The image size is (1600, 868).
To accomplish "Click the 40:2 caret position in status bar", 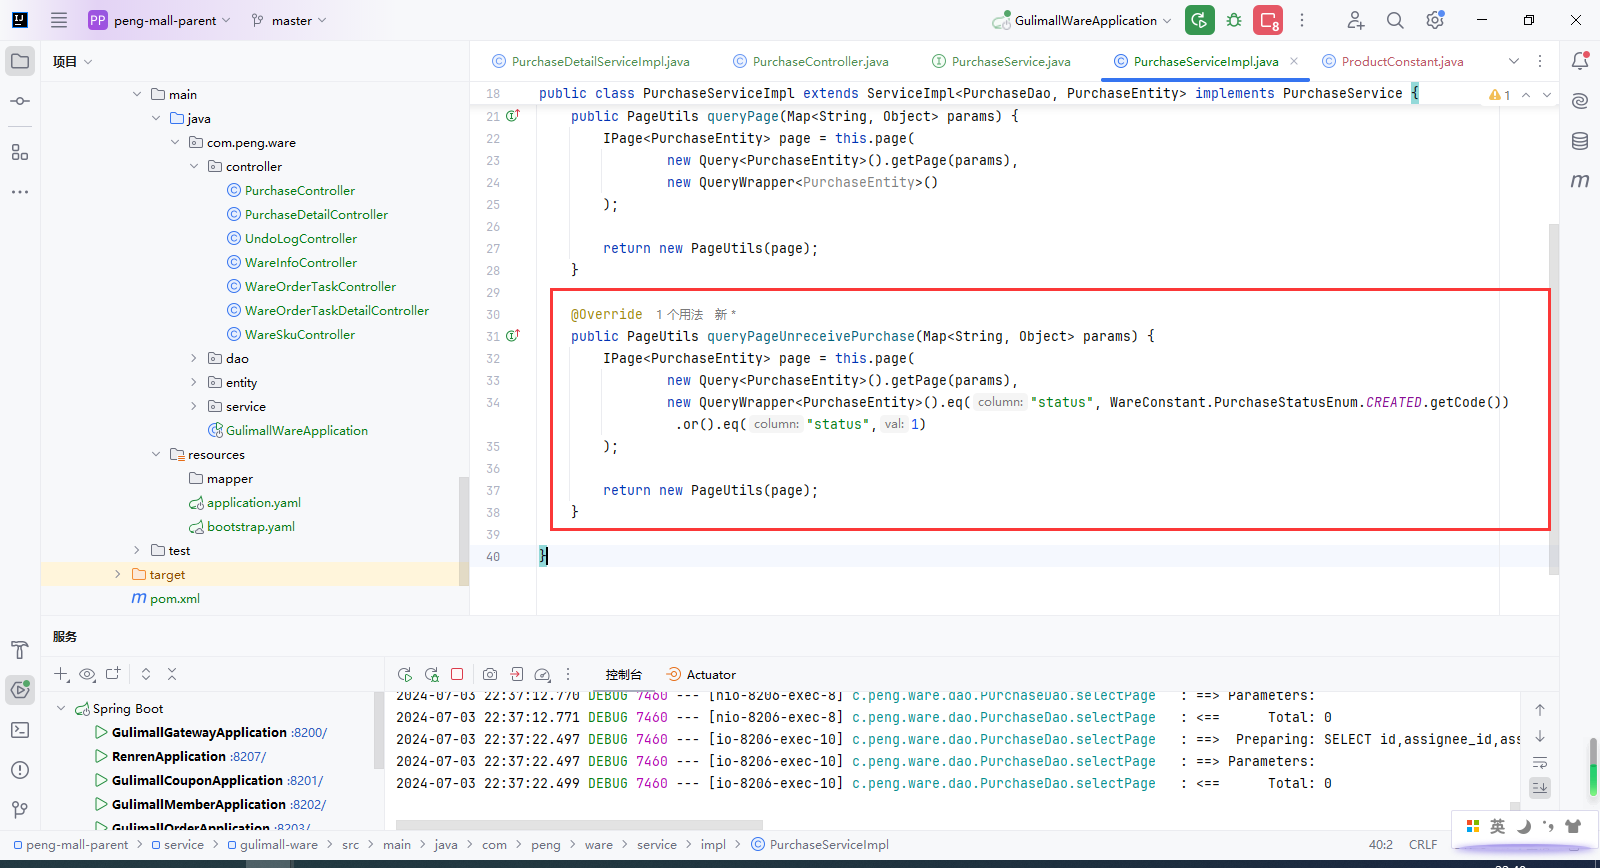I will pyautogui.click(x=1381, y=845).
